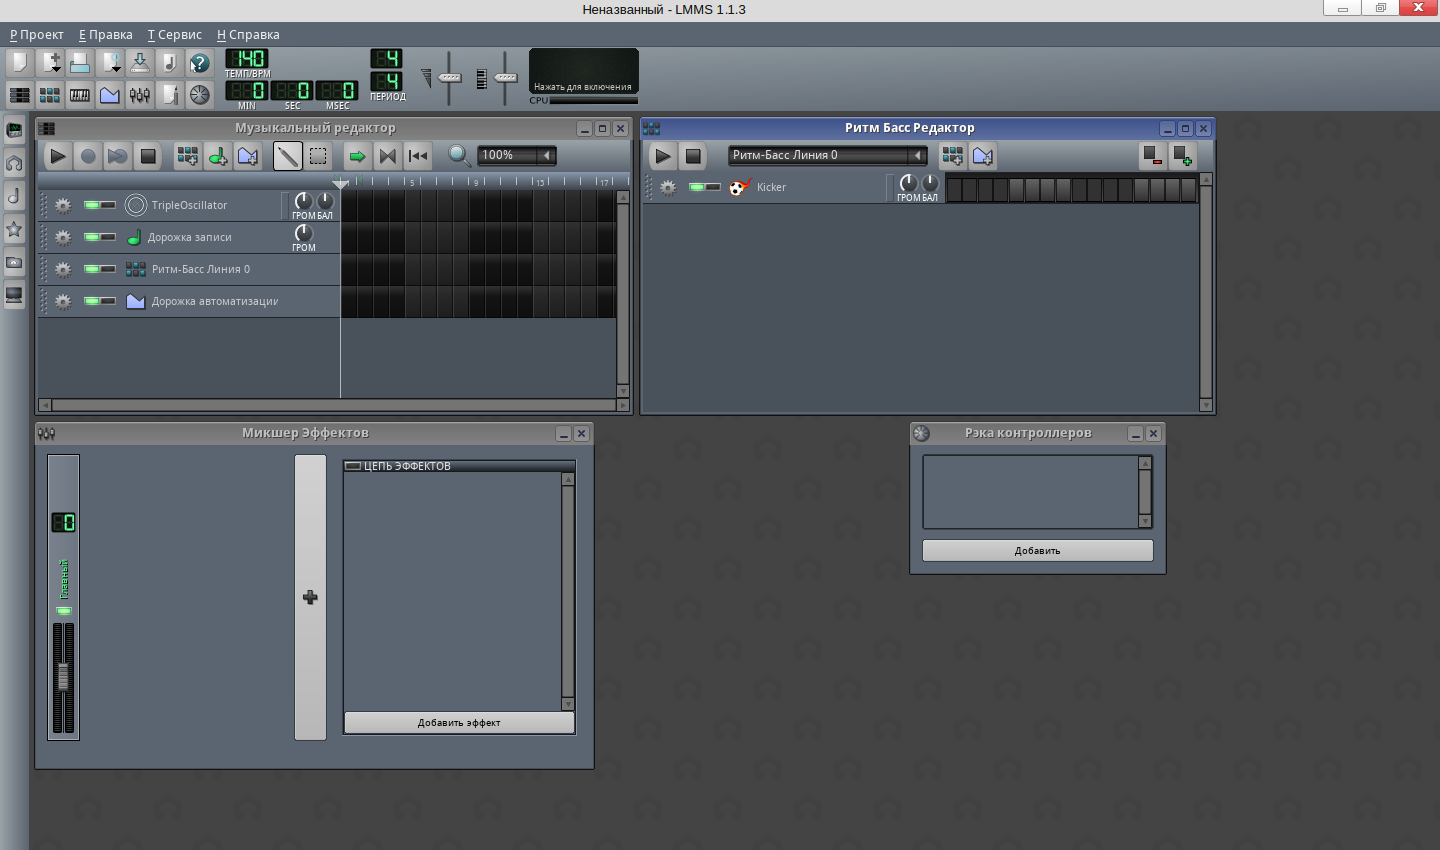Click Добавить in Рэка контроллеров
This screenshot has height=850, width=1440.
point(1037,550)
